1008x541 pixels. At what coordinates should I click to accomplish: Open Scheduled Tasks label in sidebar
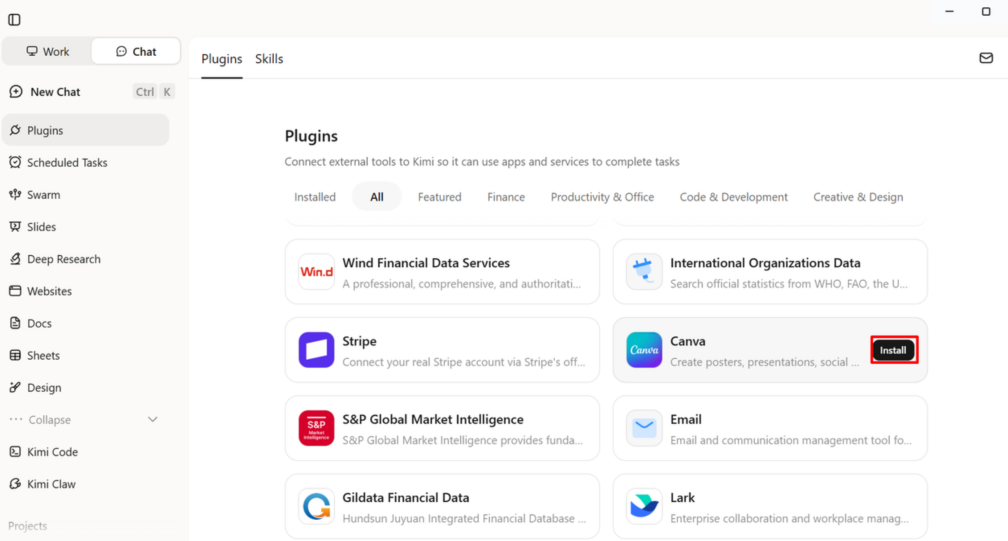pyautogui.click(x=67, y=163)
